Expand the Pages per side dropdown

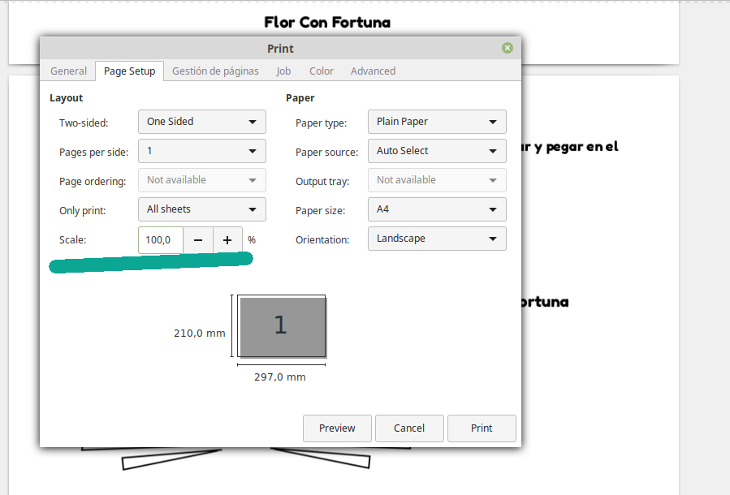tap(201, 151)
